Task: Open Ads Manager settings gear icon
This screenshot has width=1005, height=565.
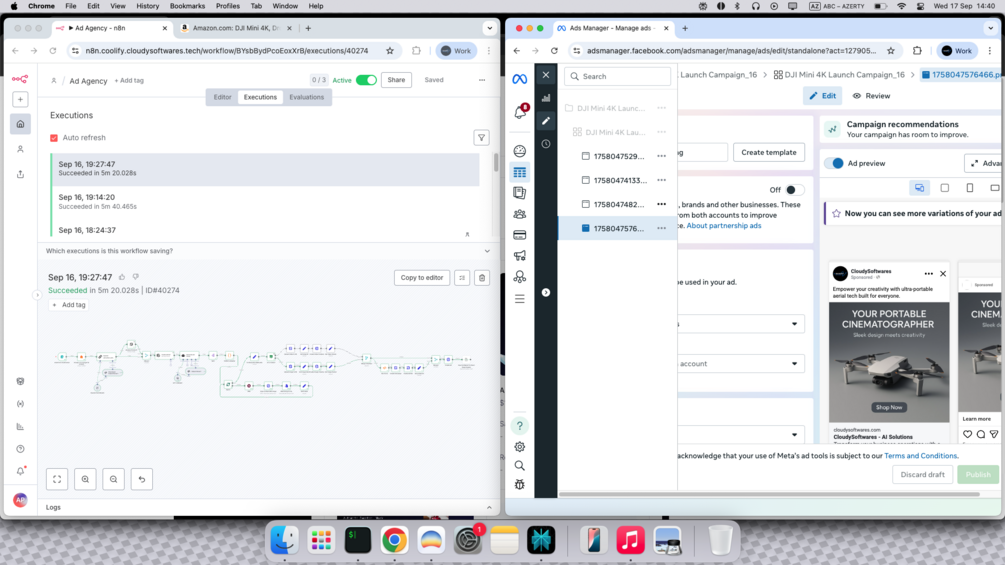Action: click(x=520, y=446)
